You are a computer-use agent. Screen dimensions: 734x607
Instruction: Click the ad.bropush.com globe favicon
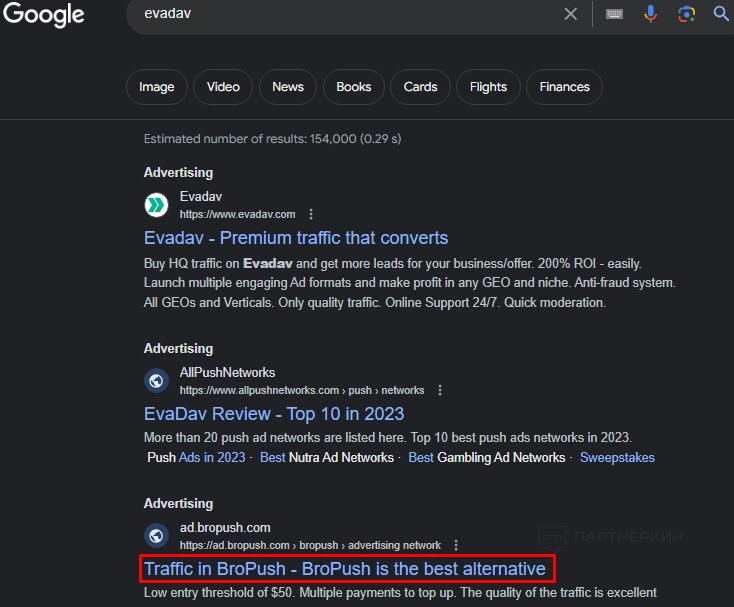(x=156, y=536)
